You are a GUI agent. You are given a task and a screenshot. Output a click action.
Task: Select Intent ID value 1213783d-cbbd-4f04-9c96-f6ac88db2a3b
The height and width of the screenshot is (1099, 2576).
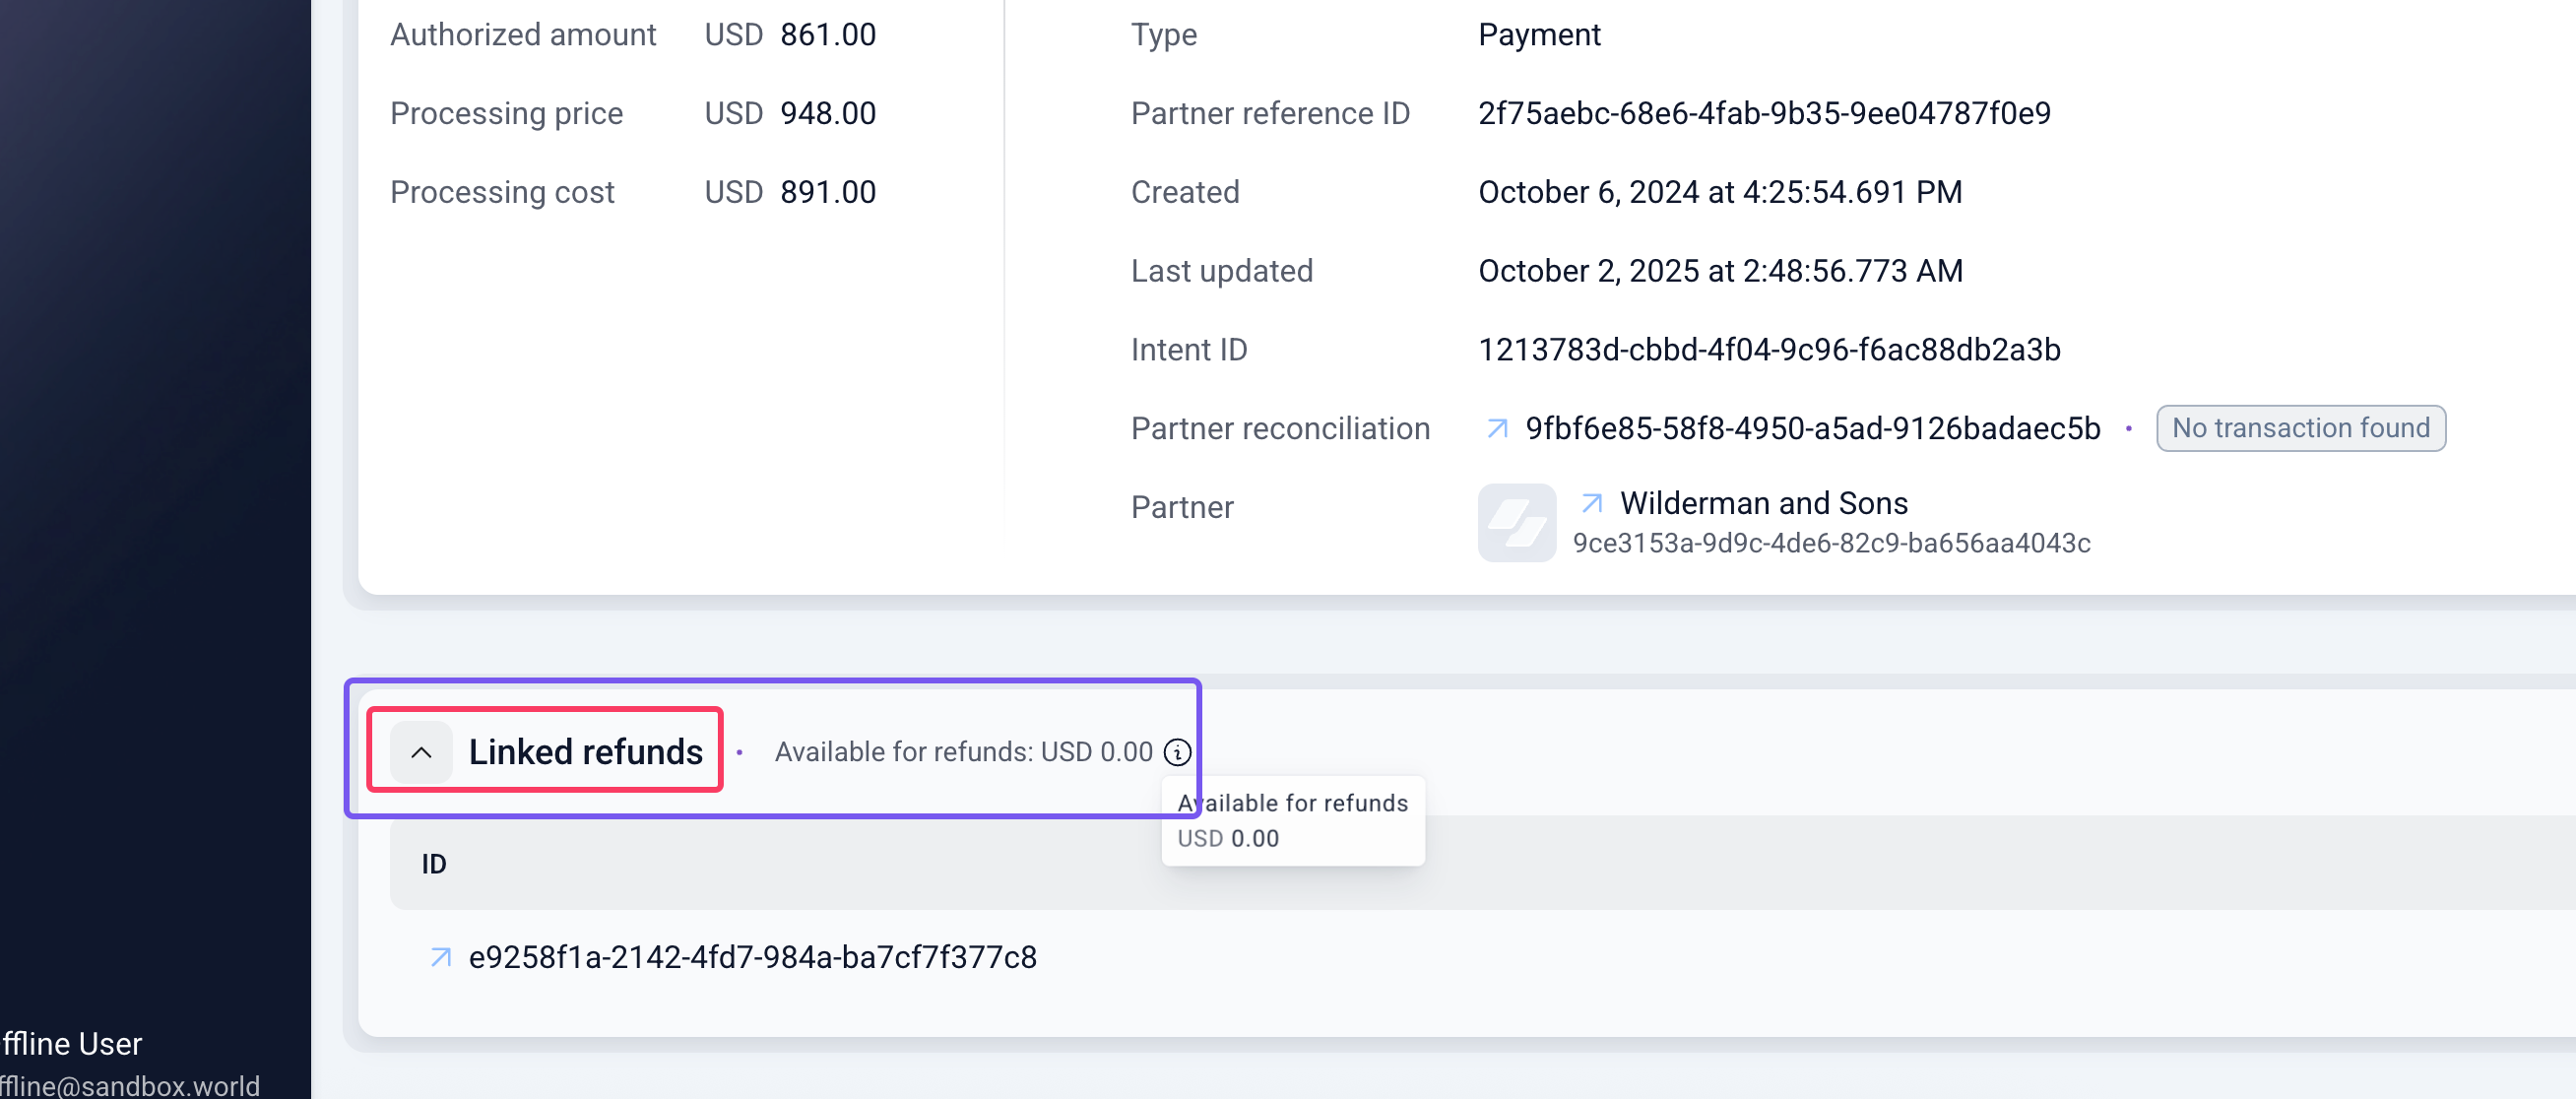(x=1769, y=350)
